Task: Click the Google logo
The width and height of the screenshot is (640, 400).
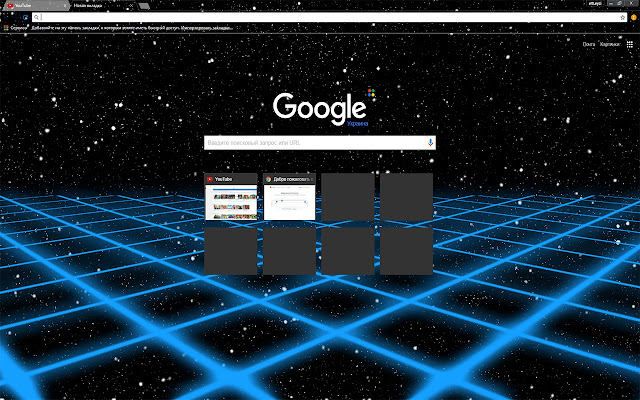Action: click(x=320, y=109)
